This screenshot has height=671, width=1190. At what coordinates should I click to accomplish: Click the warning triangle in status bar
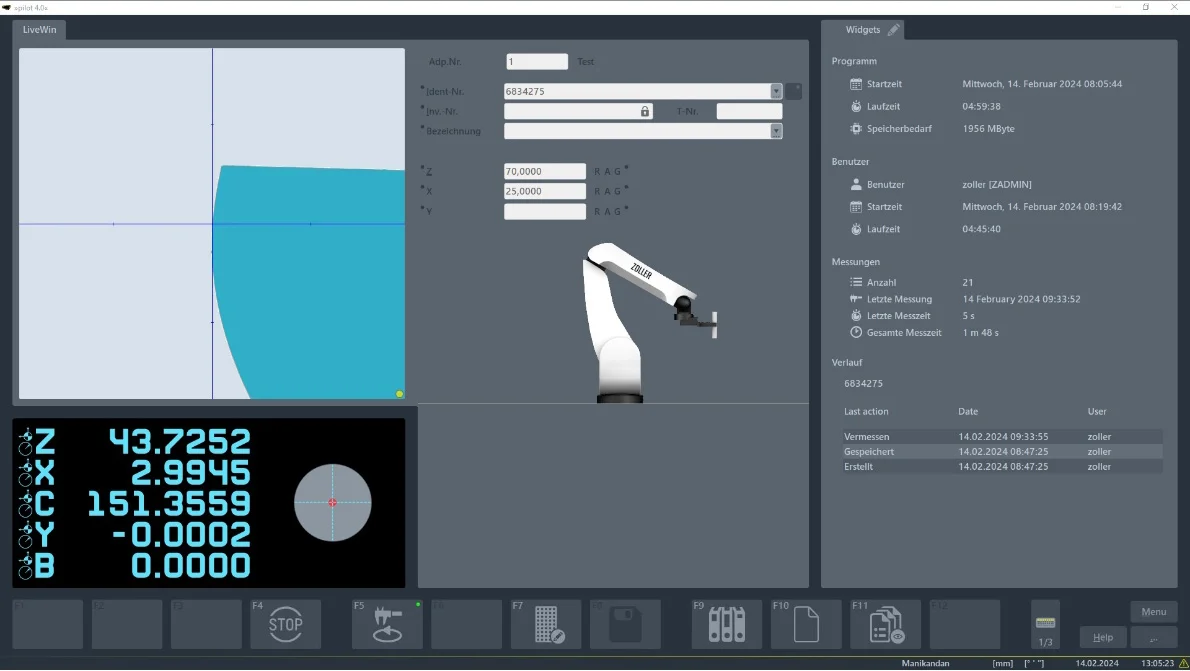[1183, 663]
